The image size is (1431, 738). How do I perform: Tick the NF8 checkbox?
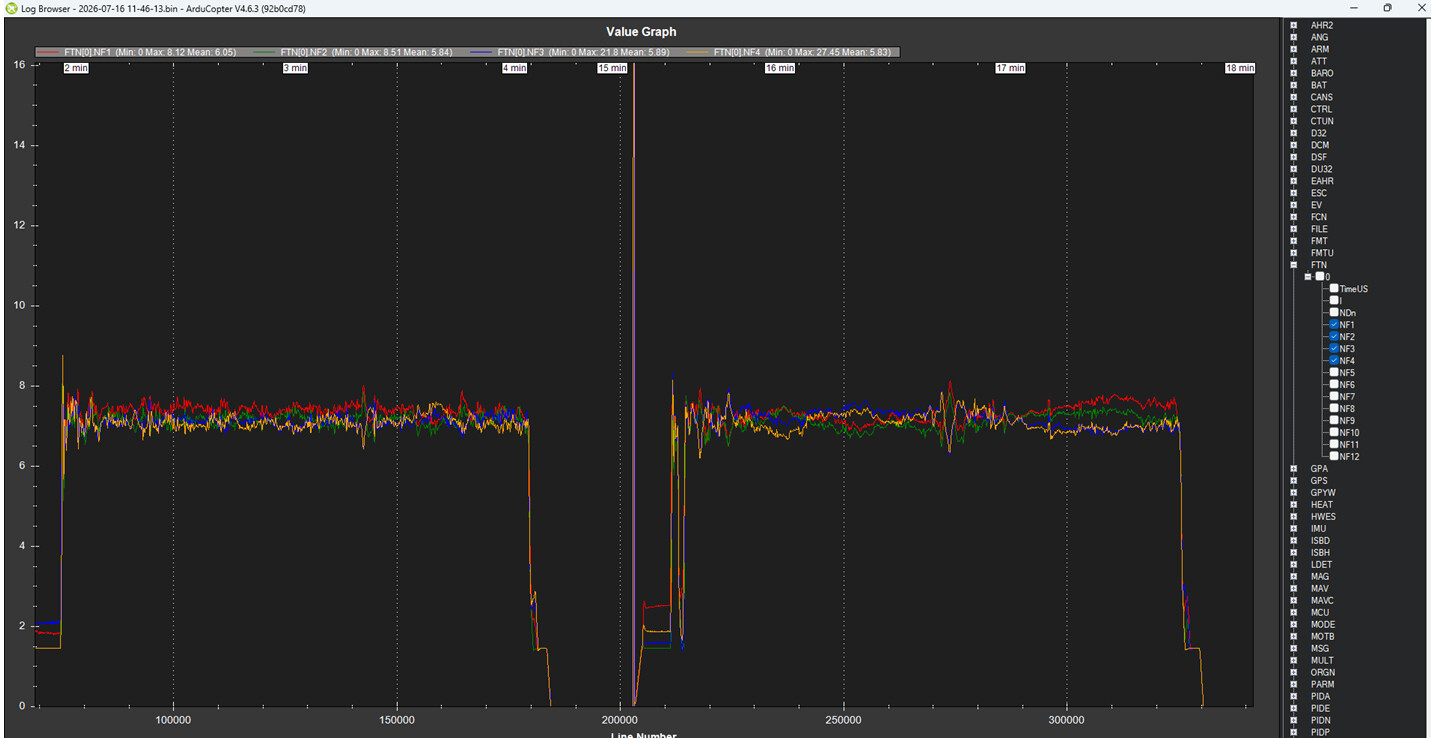(1334, 409)
